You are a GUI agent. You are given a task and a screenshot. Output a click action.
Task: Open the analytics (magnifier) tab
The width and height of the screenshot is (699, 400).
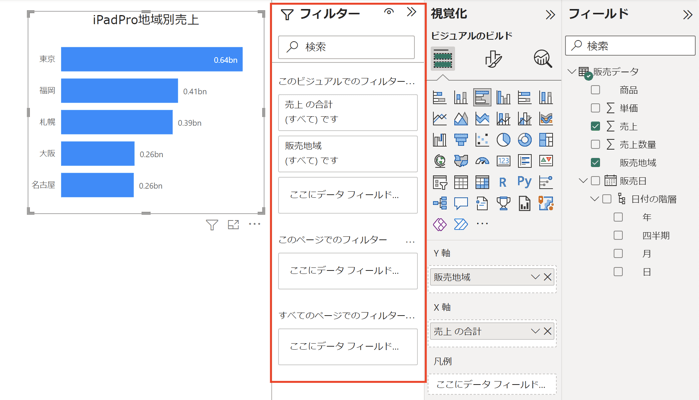(x=543, y=58)
